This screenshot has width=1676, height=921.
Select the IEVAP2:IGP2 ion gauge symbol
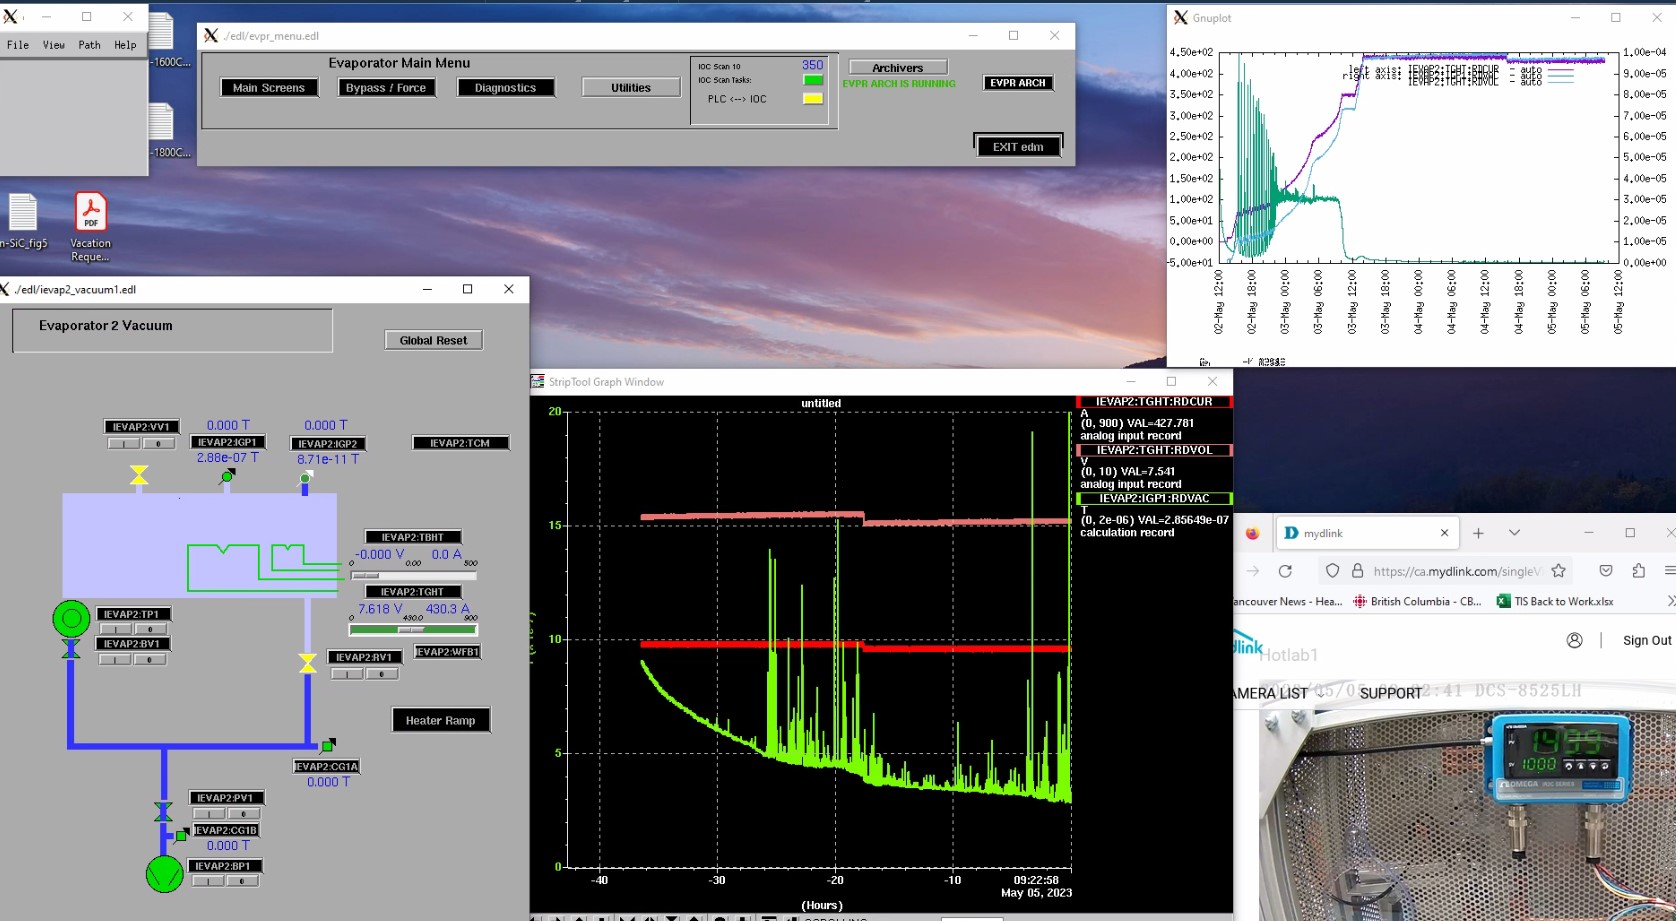305,481
